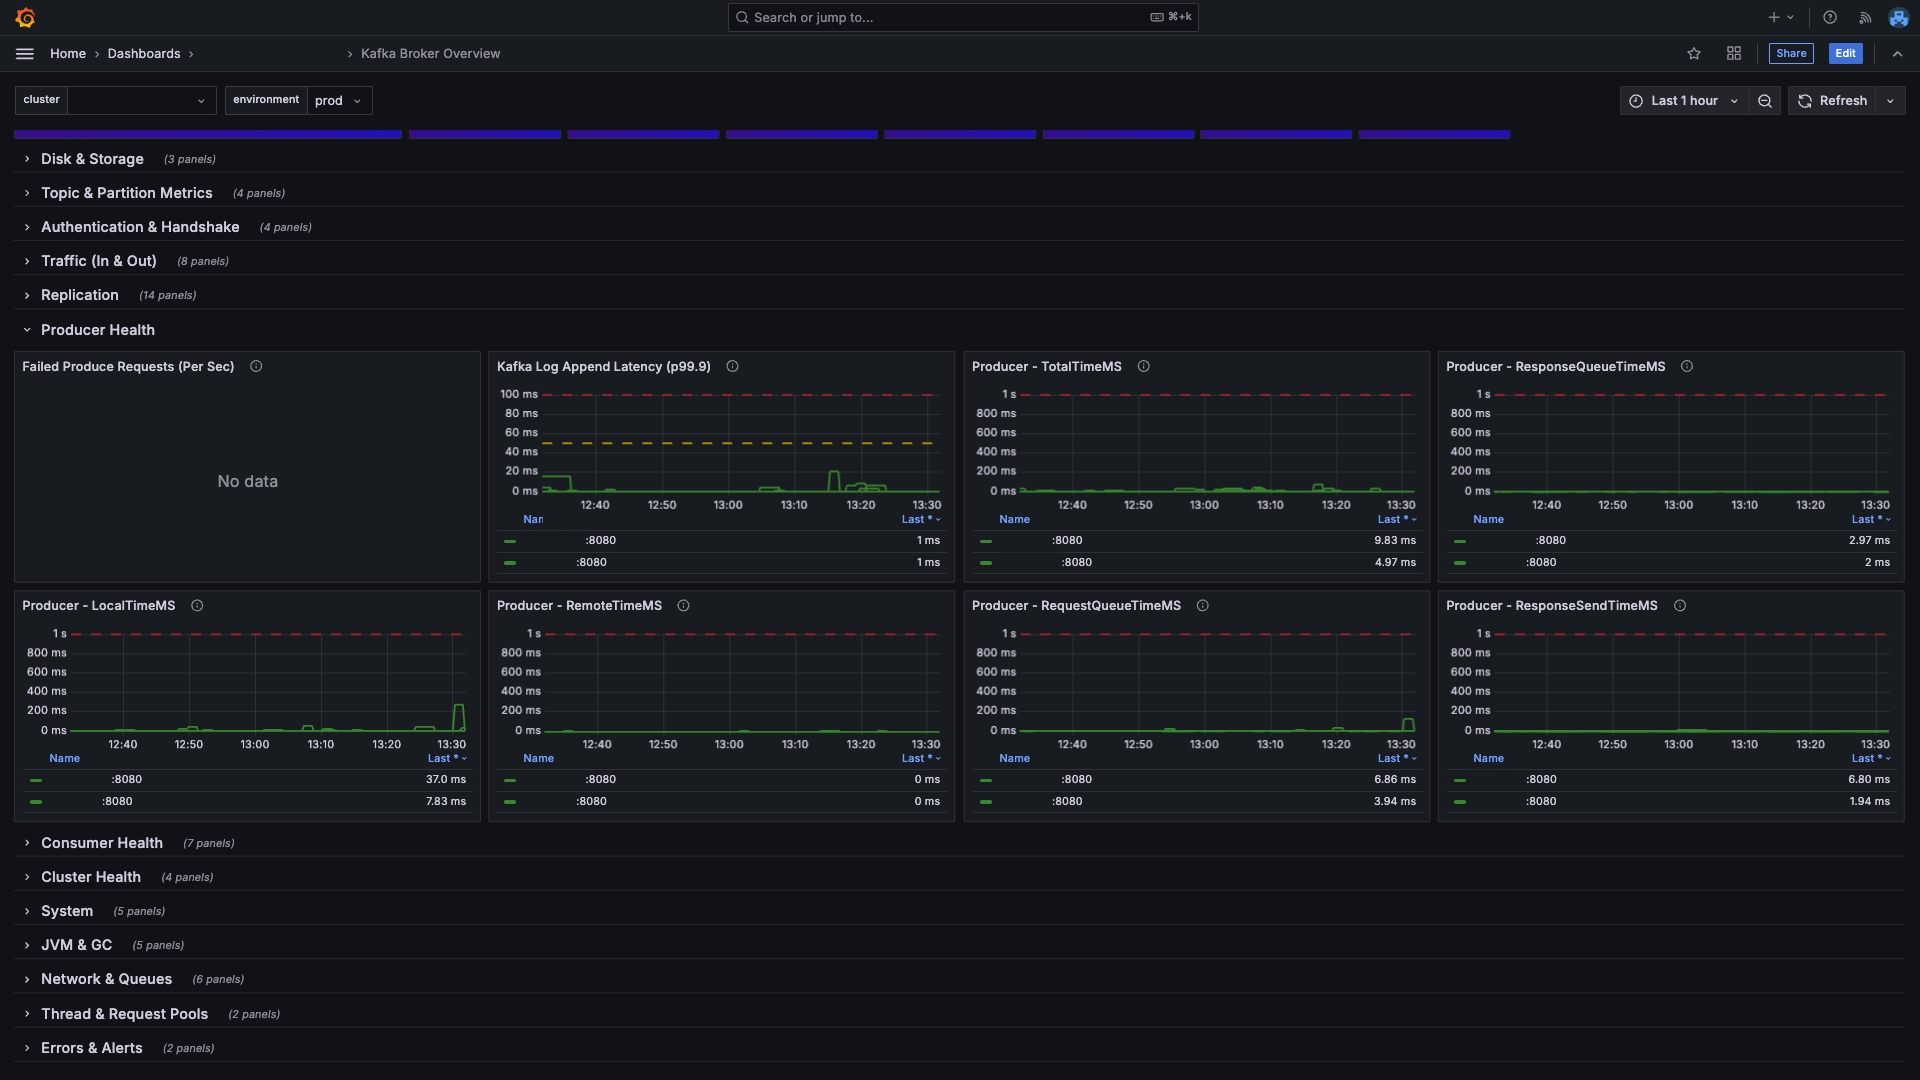The width and height of the screenshot is (1920, 1080).
Task: Star this dashboard as favorite
Action: tap(1694, 54)
